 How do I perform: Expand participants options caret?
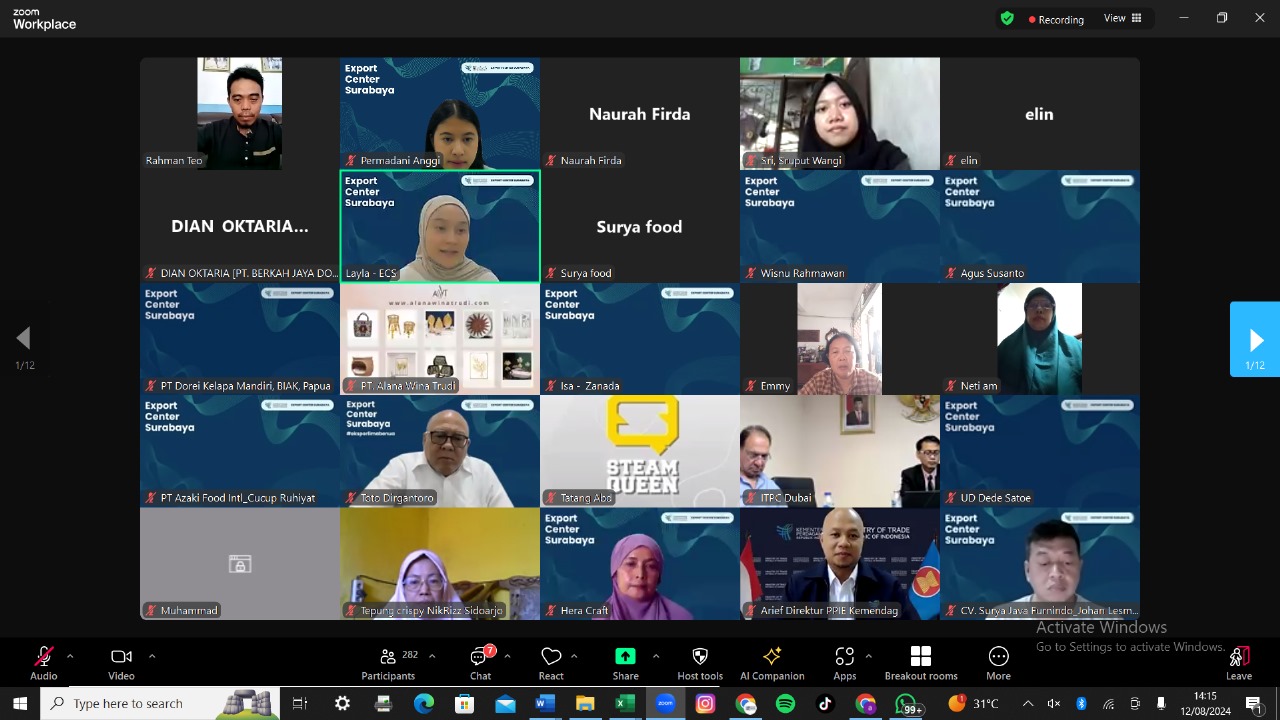tap(432, 656)
